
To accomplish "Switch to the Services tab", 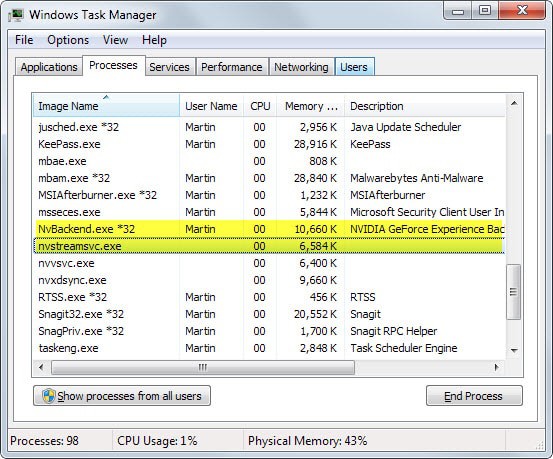I will (x=169, y=67).
